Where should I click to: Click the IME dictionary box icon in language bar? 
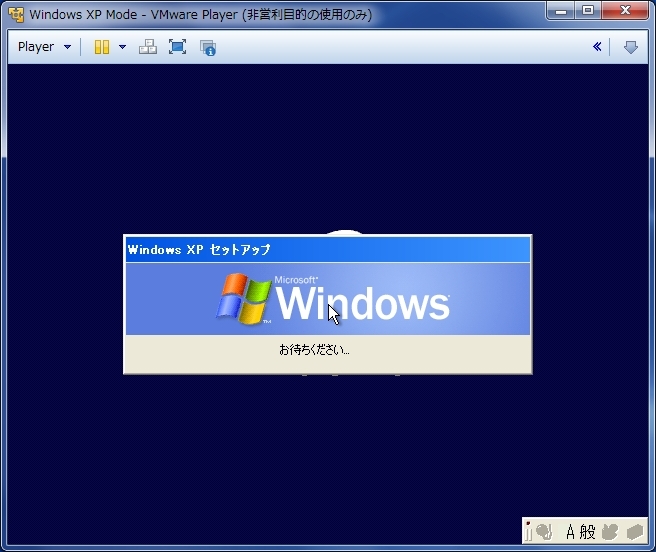[x=635, y=532]
